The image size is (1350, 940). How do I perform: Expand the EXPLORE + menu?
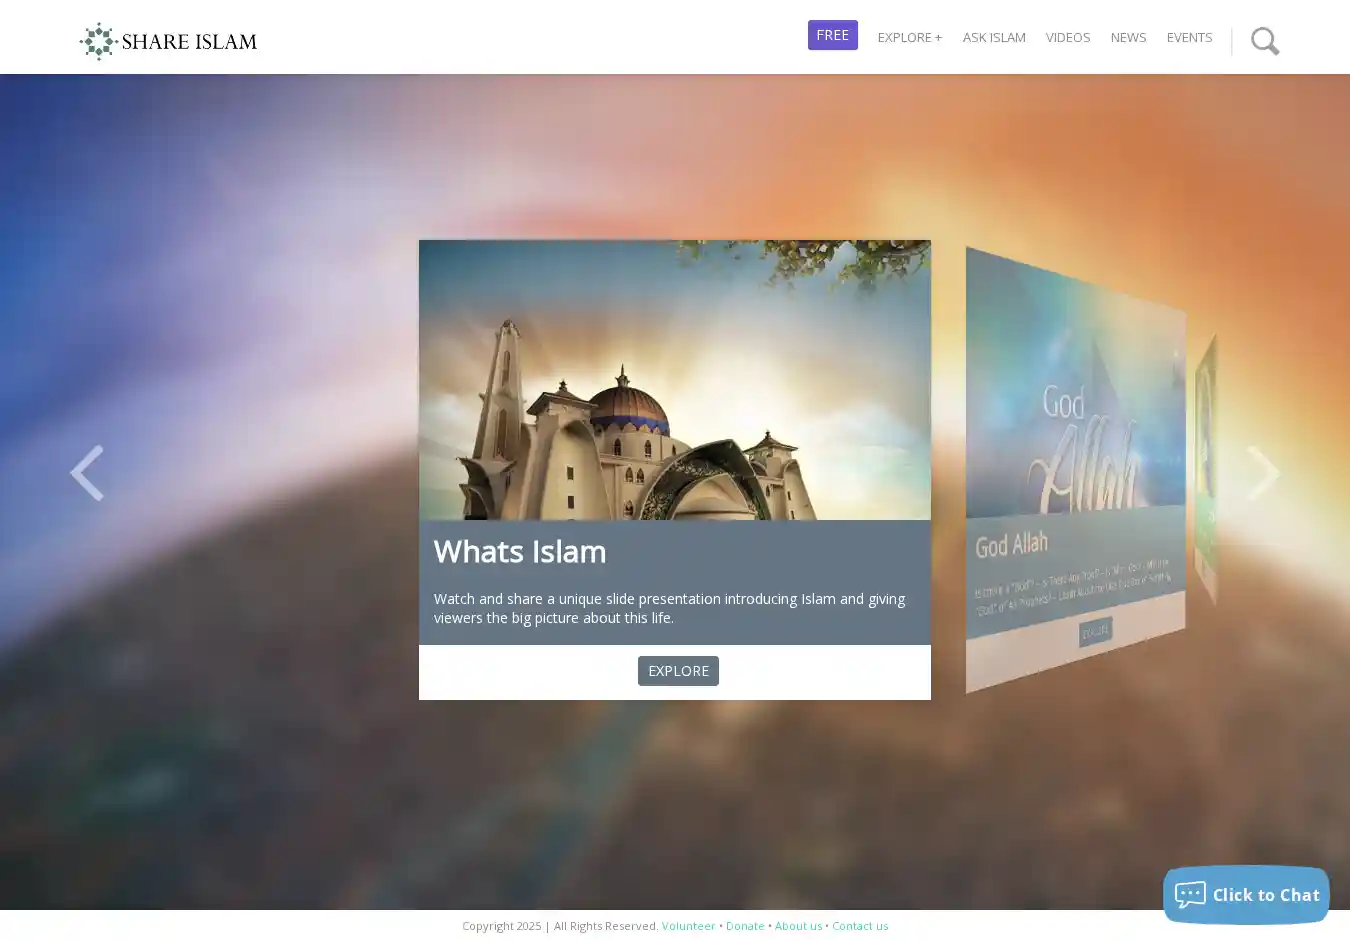[x=909, y=37]
